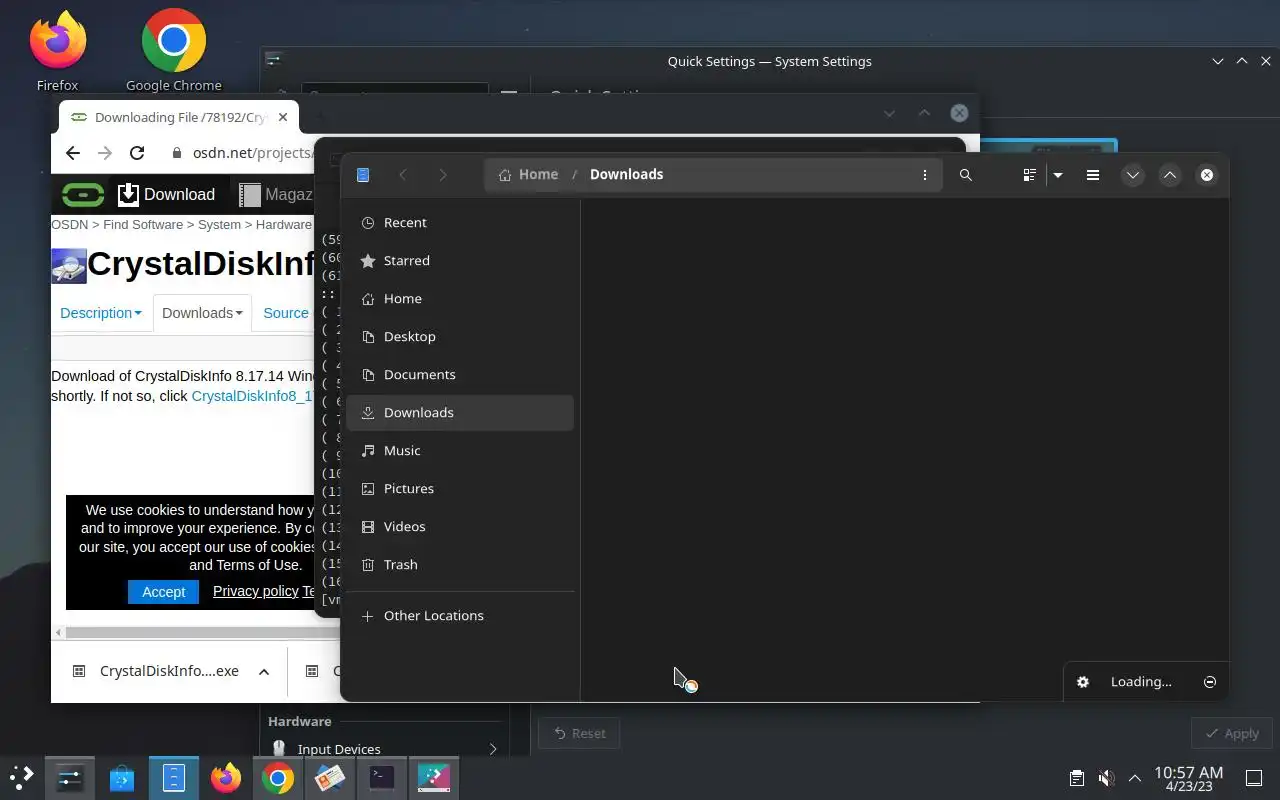Image resolution: width=1280 pixels, height=800 pixels.
Task: Open Recent in Files sidebar
Action: [460, 223]
